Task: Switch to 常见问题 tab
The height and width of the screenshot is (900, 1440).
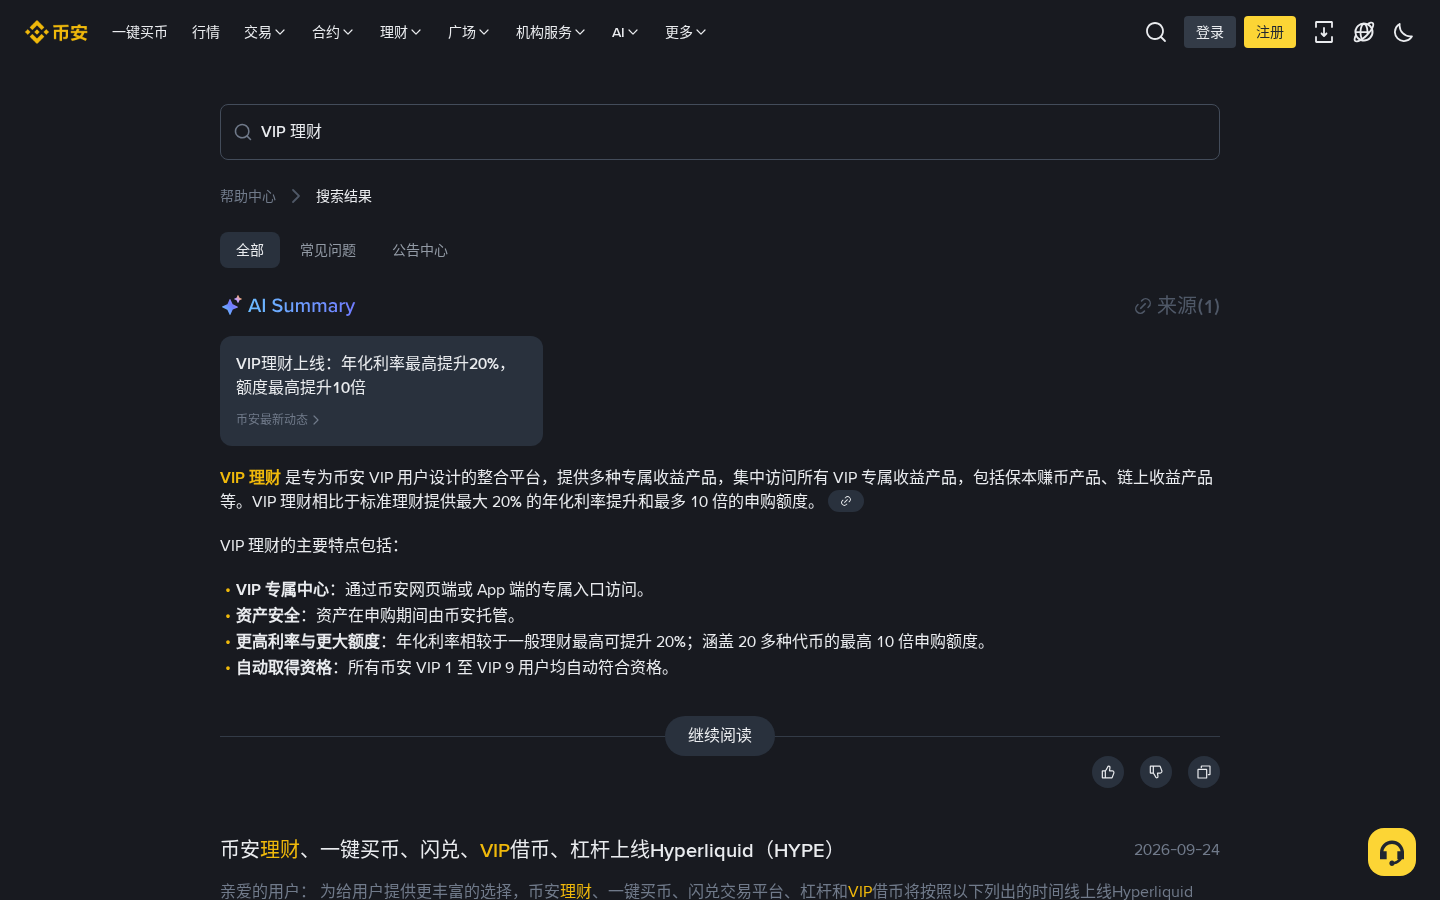Action: point(328,250)
